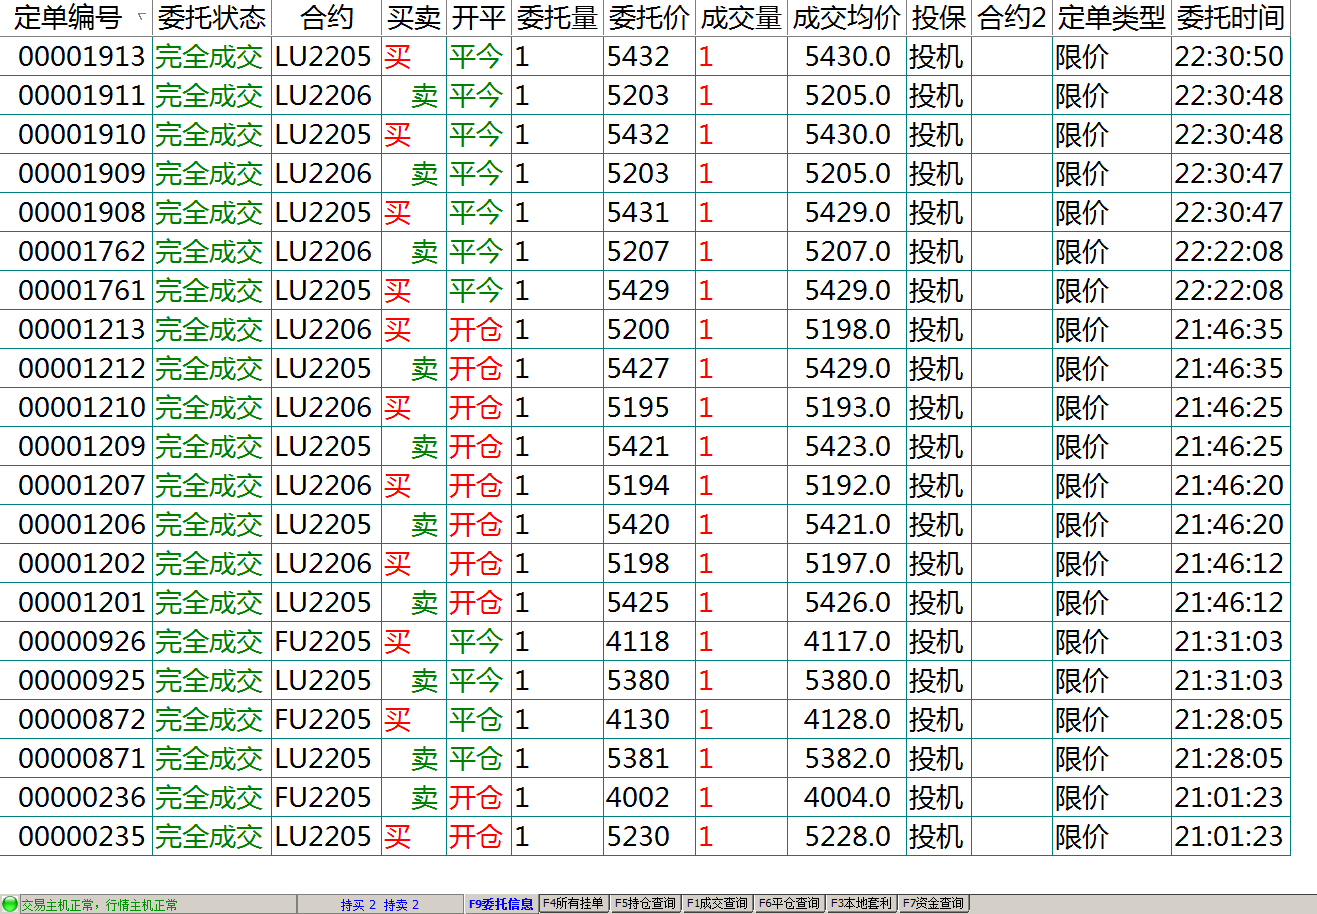
Task: Click the 合约 column header
Action: pyautogui.click(x=327, y=18)
